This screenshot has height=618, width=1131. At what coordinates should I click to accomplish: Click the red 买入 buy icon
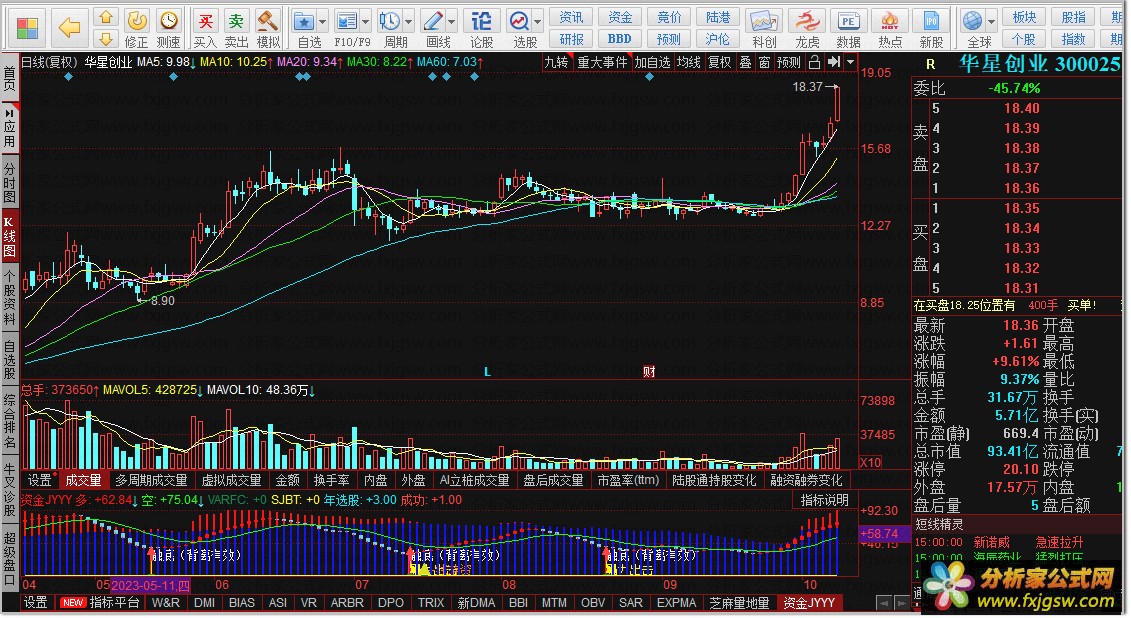point(206,21)
